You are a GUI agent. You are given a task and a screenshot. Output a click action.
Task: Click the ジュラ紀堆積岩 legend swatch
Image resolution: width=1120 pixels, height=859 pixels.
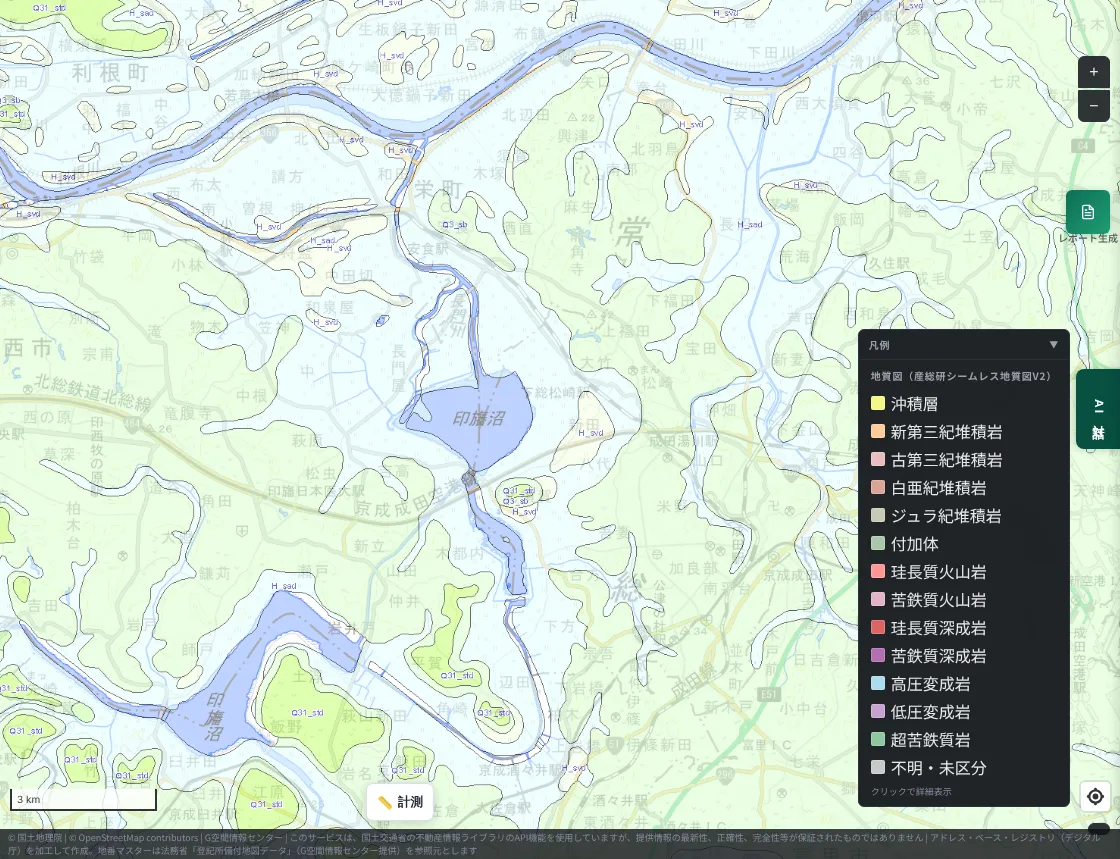(x=878, y=516)
